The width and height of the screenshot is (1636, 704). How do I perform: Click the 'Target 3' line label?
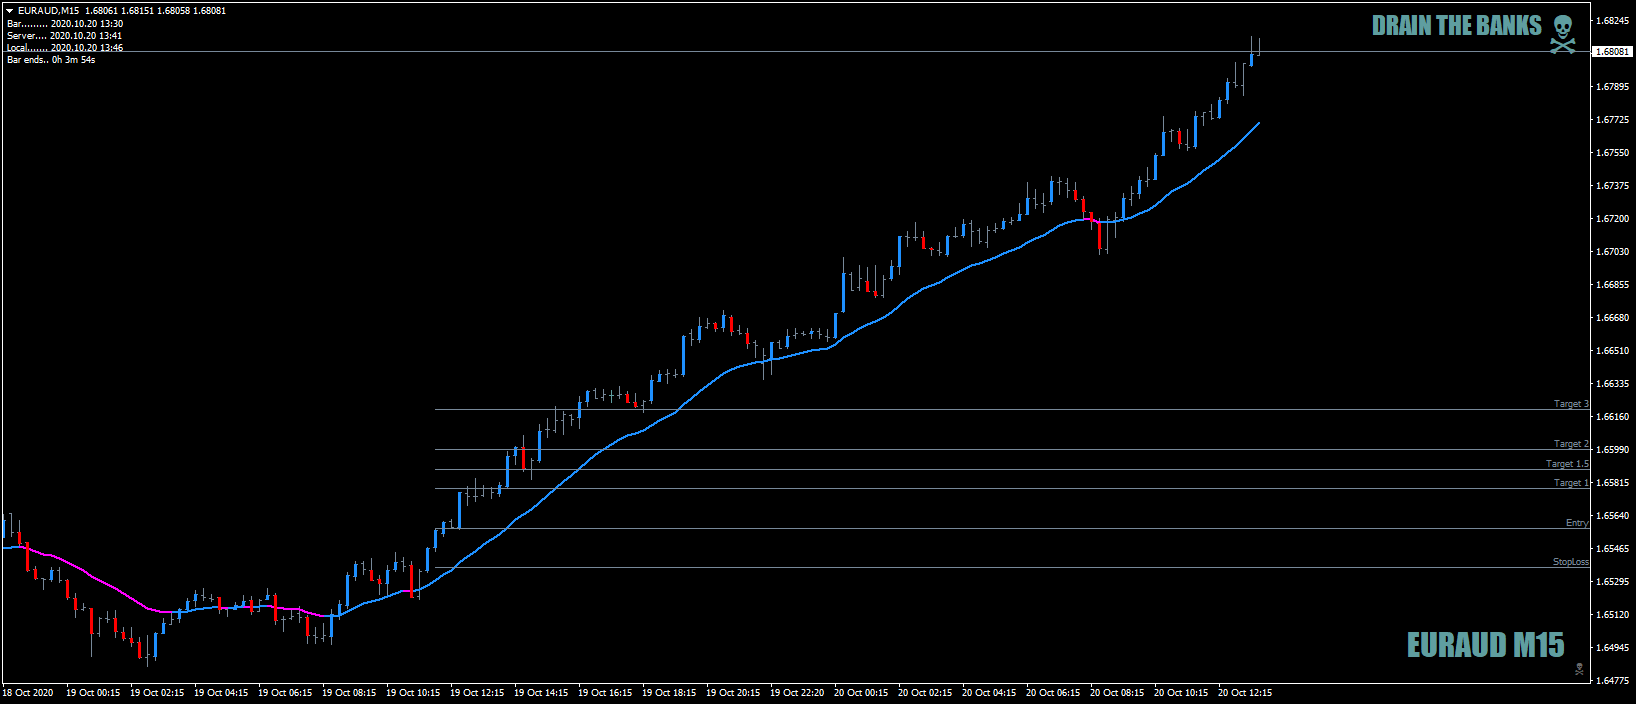click(x=1571, y=404)
